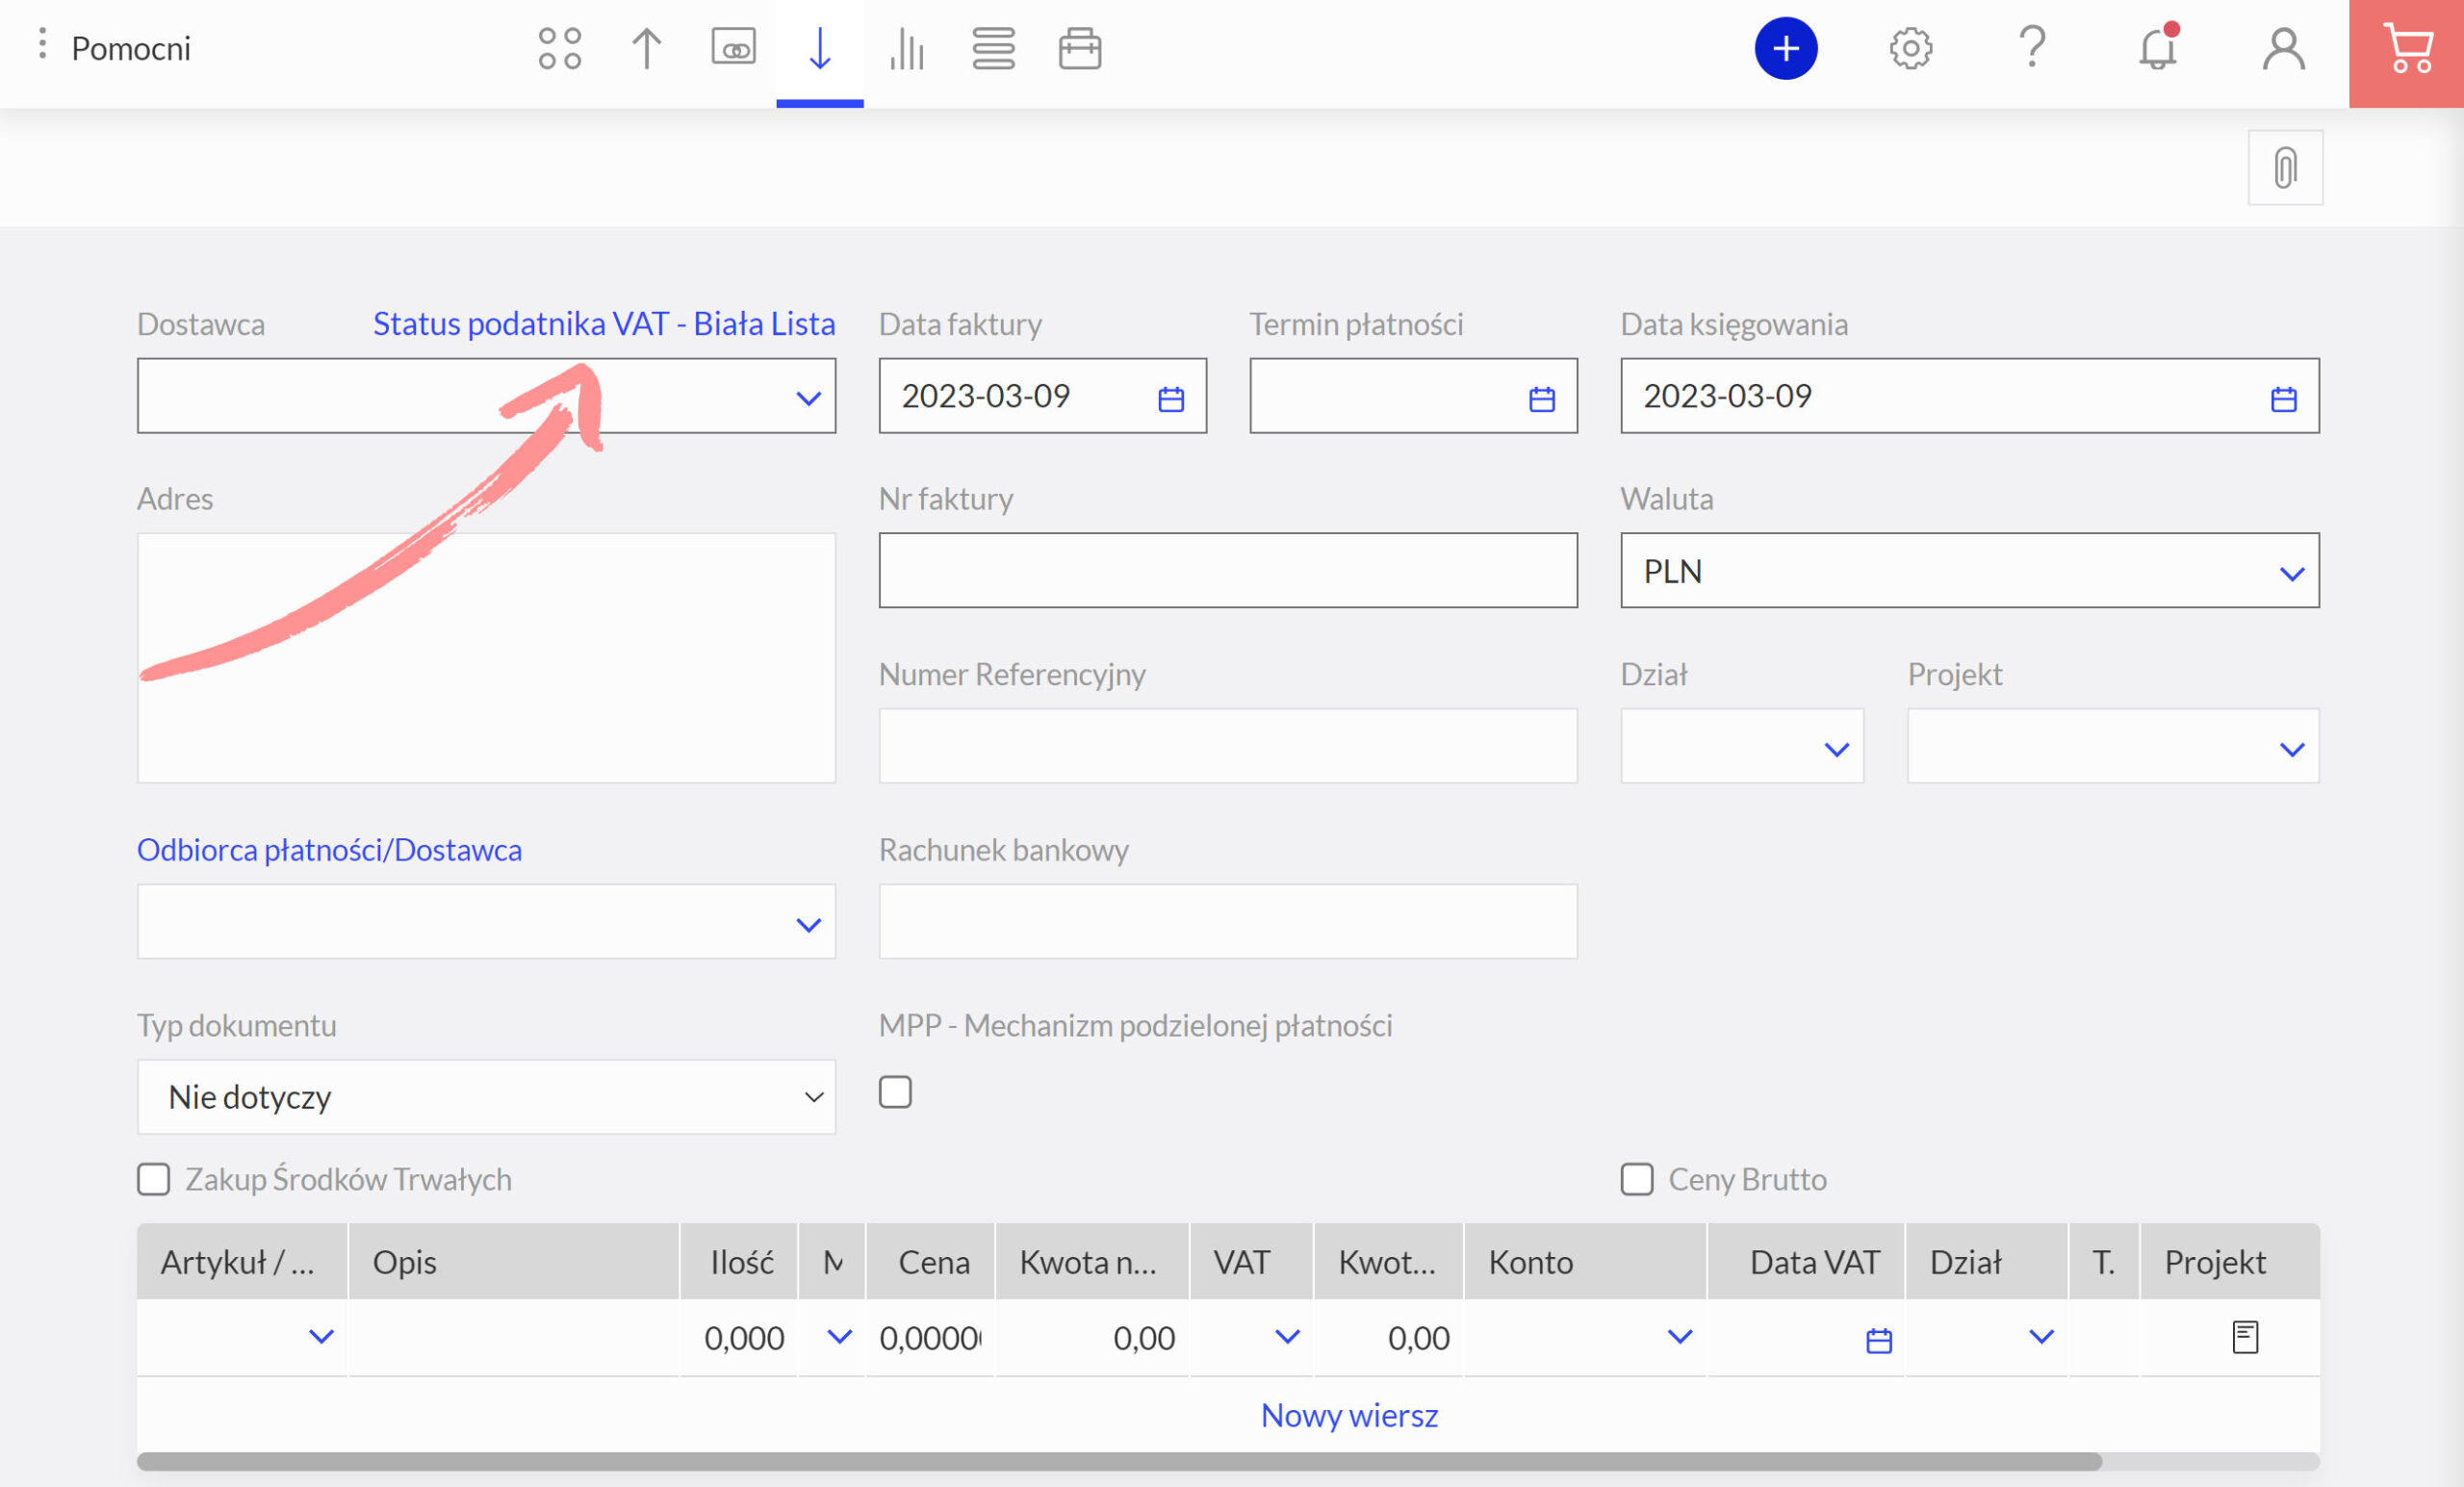Click the horizontal table scrollbar
The image size is (2464, 1487).
pos(1120,1461)
